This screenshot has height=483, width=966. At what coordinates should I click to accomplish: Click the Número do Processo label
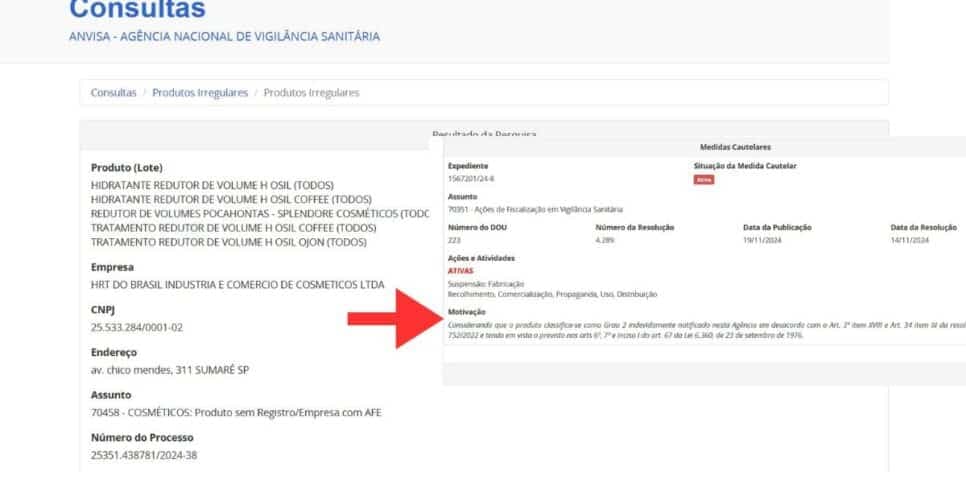[x=142, y=437]
